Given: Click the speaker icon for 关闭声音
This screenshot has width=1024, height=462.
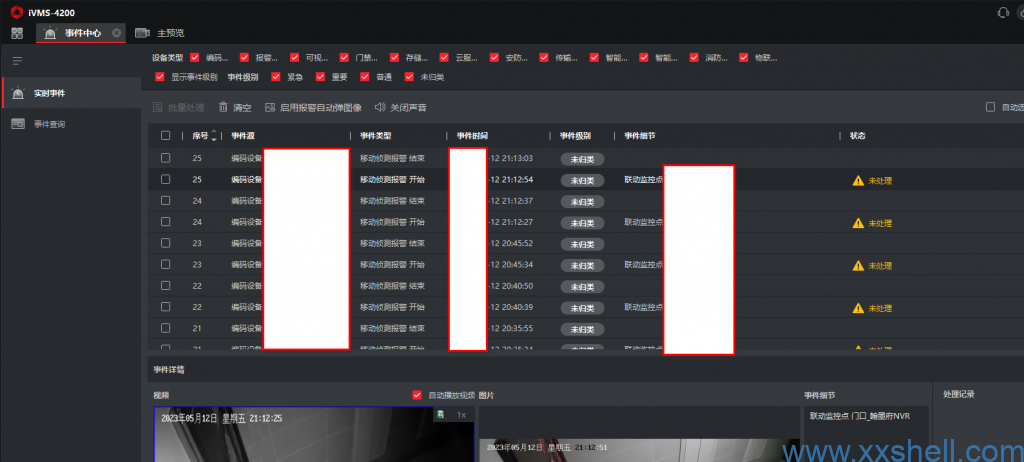Looking at the screenshot, I should point(380,107).
